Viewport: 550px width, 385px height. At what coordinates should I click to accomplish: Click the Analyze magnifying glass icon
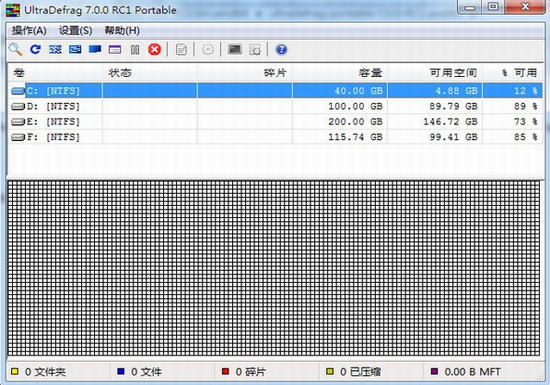point(15,49)
